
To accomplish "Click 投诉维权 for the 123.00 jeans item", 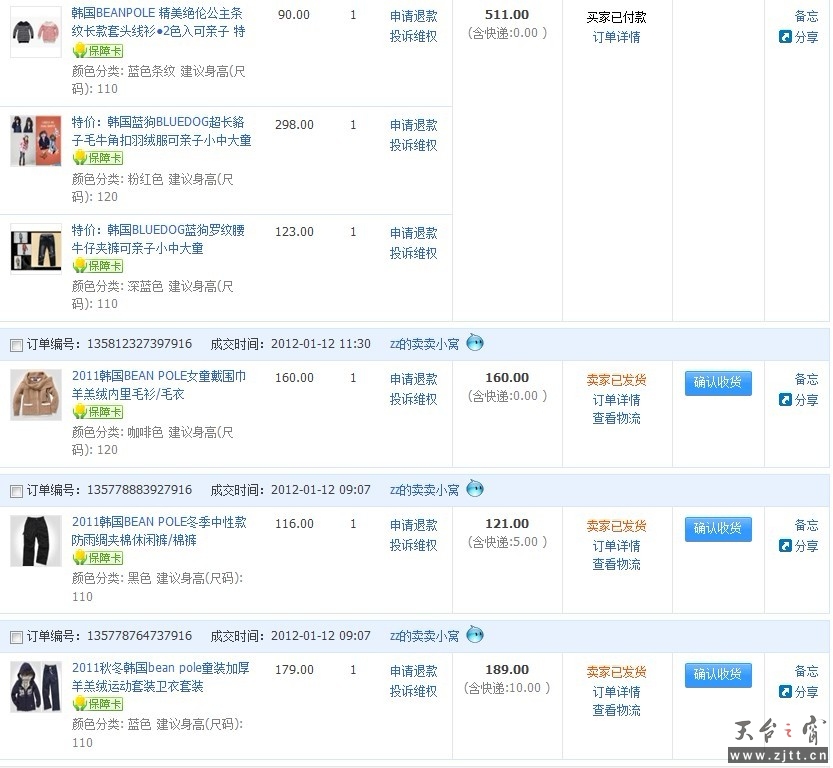I will pyautogui.click(x=413, y=253).
